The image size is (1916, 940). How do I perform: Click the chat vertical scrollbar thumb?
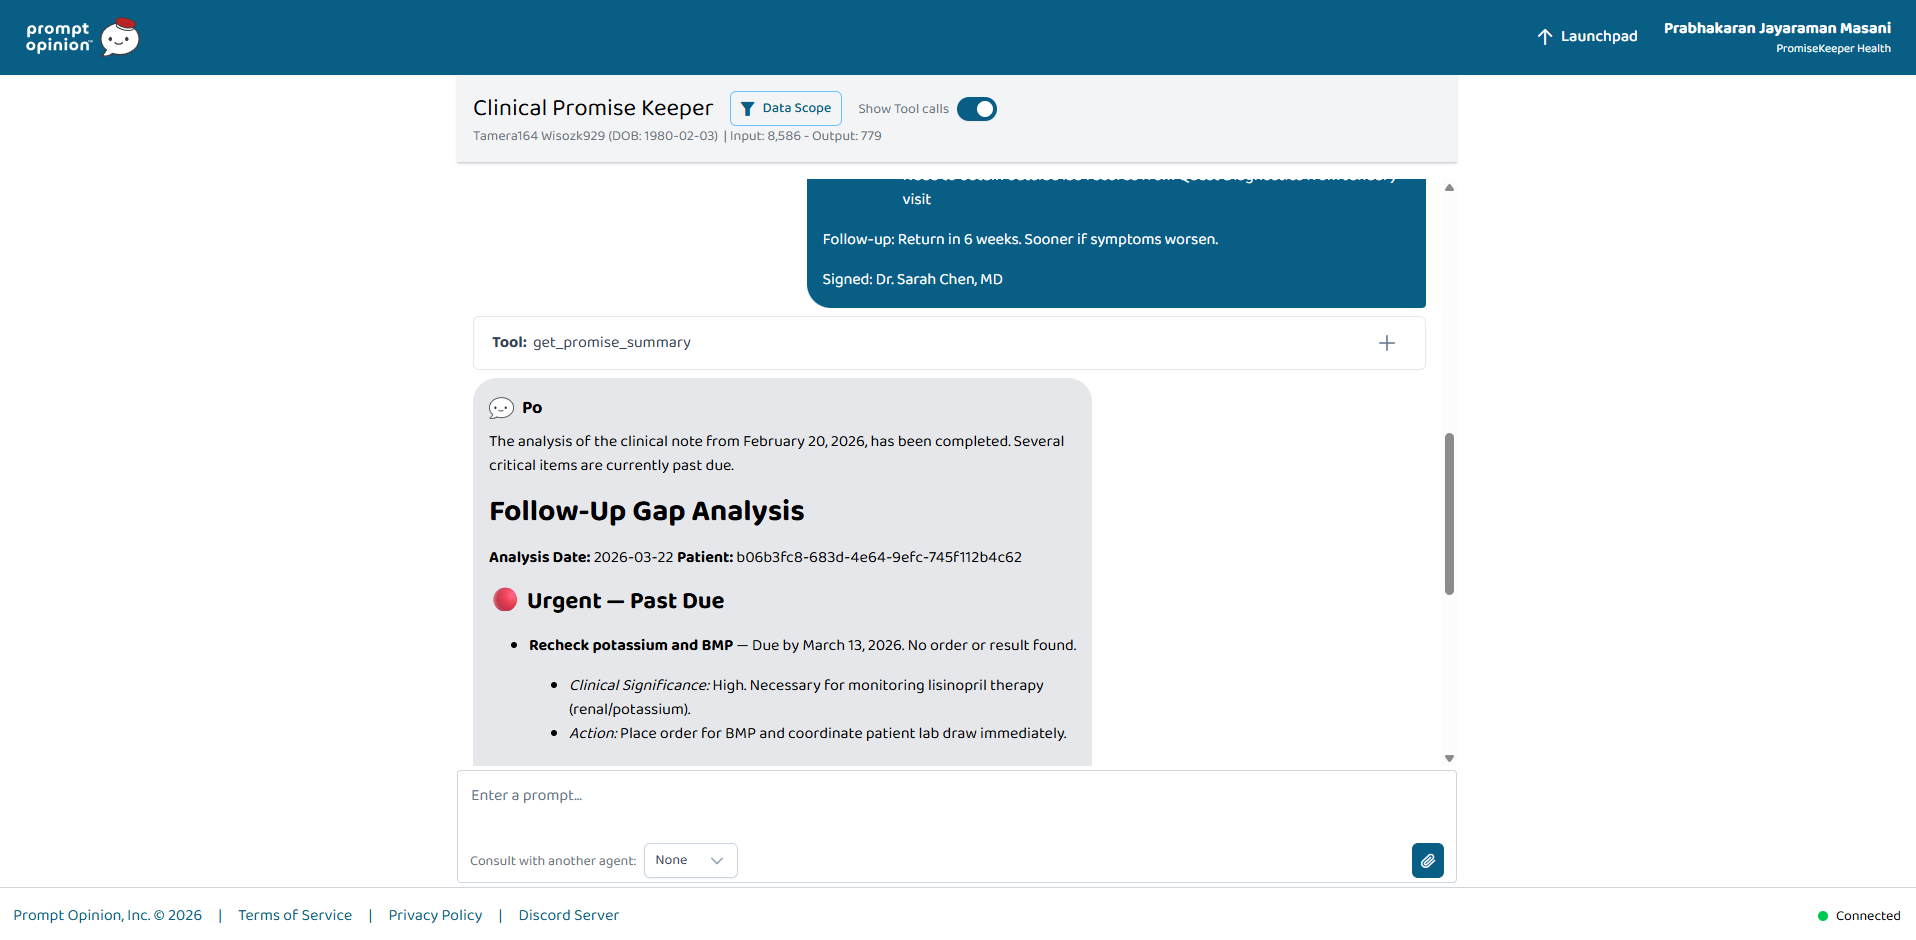click(x=1449, y=514)
